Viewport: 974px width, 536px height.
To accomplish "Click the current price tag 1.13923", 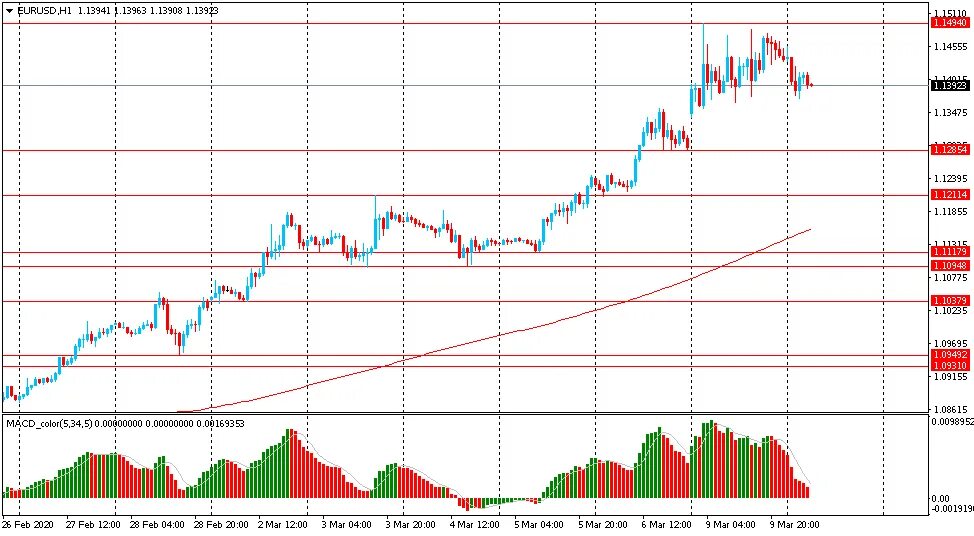I will coord(950,86).
